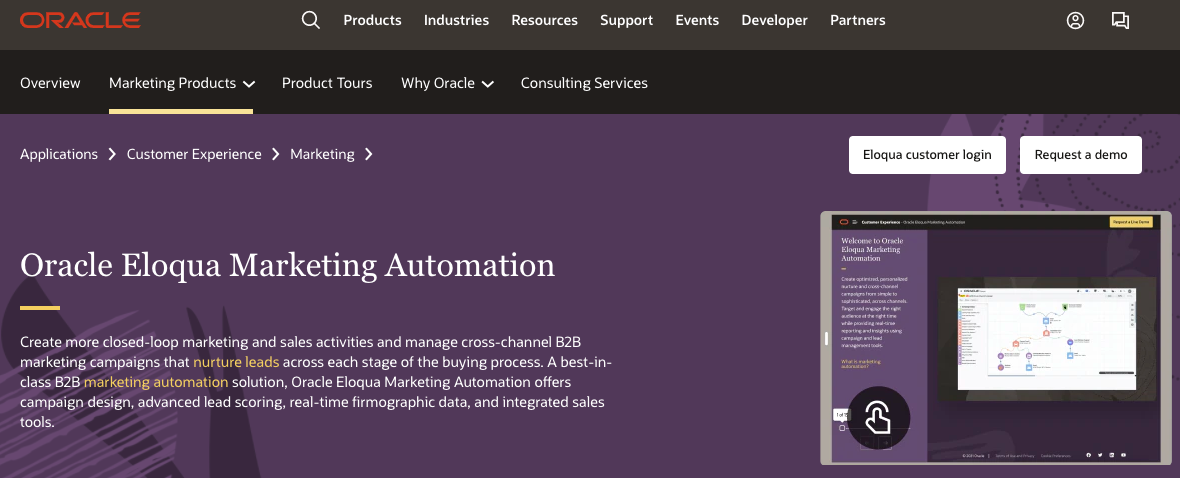The image size is (1180, 478).
Task: Tap the touch hand icon on product tour
Action: click(878, 418)
